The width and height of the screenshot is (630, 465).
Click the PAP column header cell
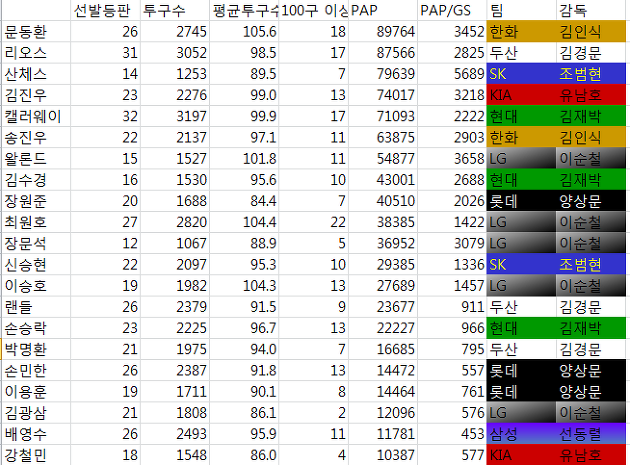(x=383, y=10)
